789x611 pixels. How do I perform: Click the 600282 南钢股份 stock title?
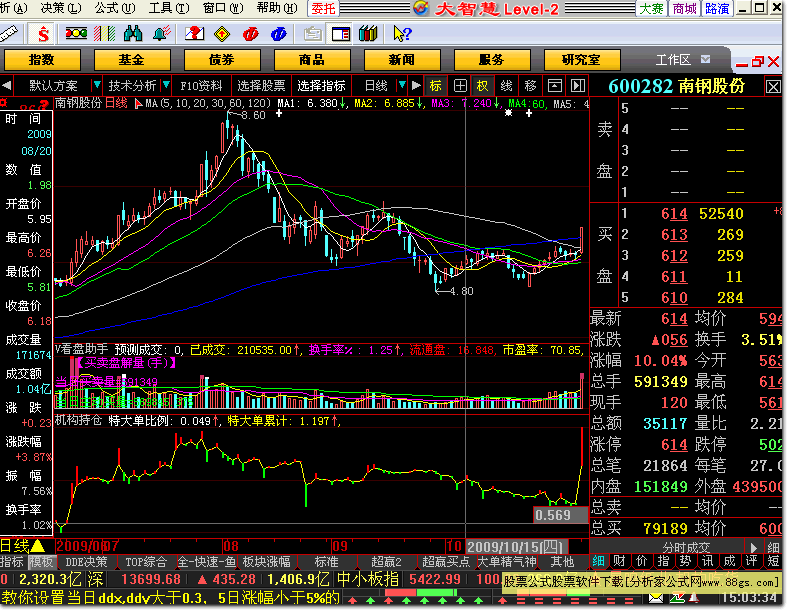676,87
